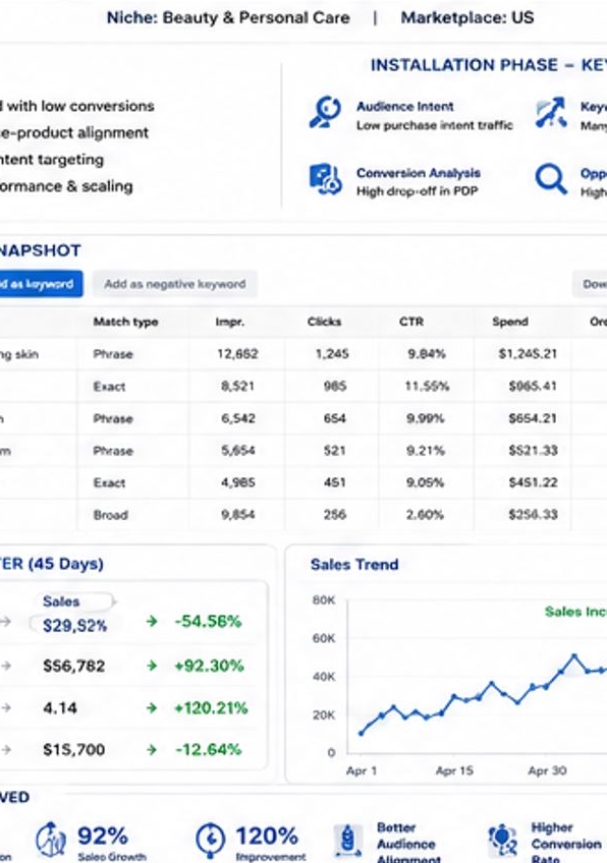Click the 120% improvement circular icon

pos(210,840)
